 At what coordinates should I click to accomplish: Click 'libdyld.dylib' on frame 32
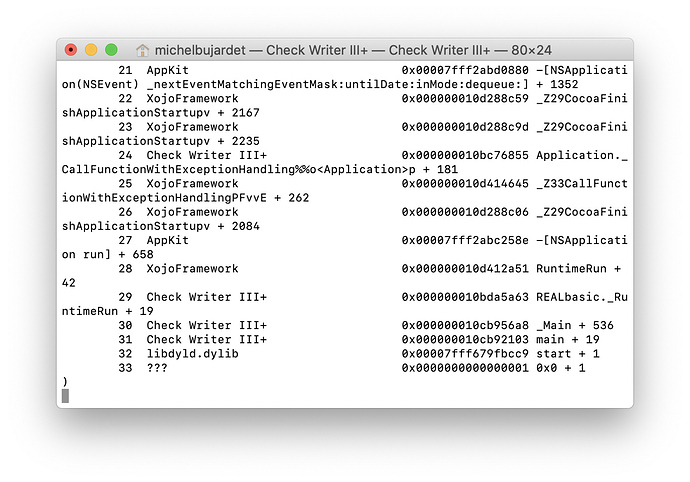coord(192,353)
